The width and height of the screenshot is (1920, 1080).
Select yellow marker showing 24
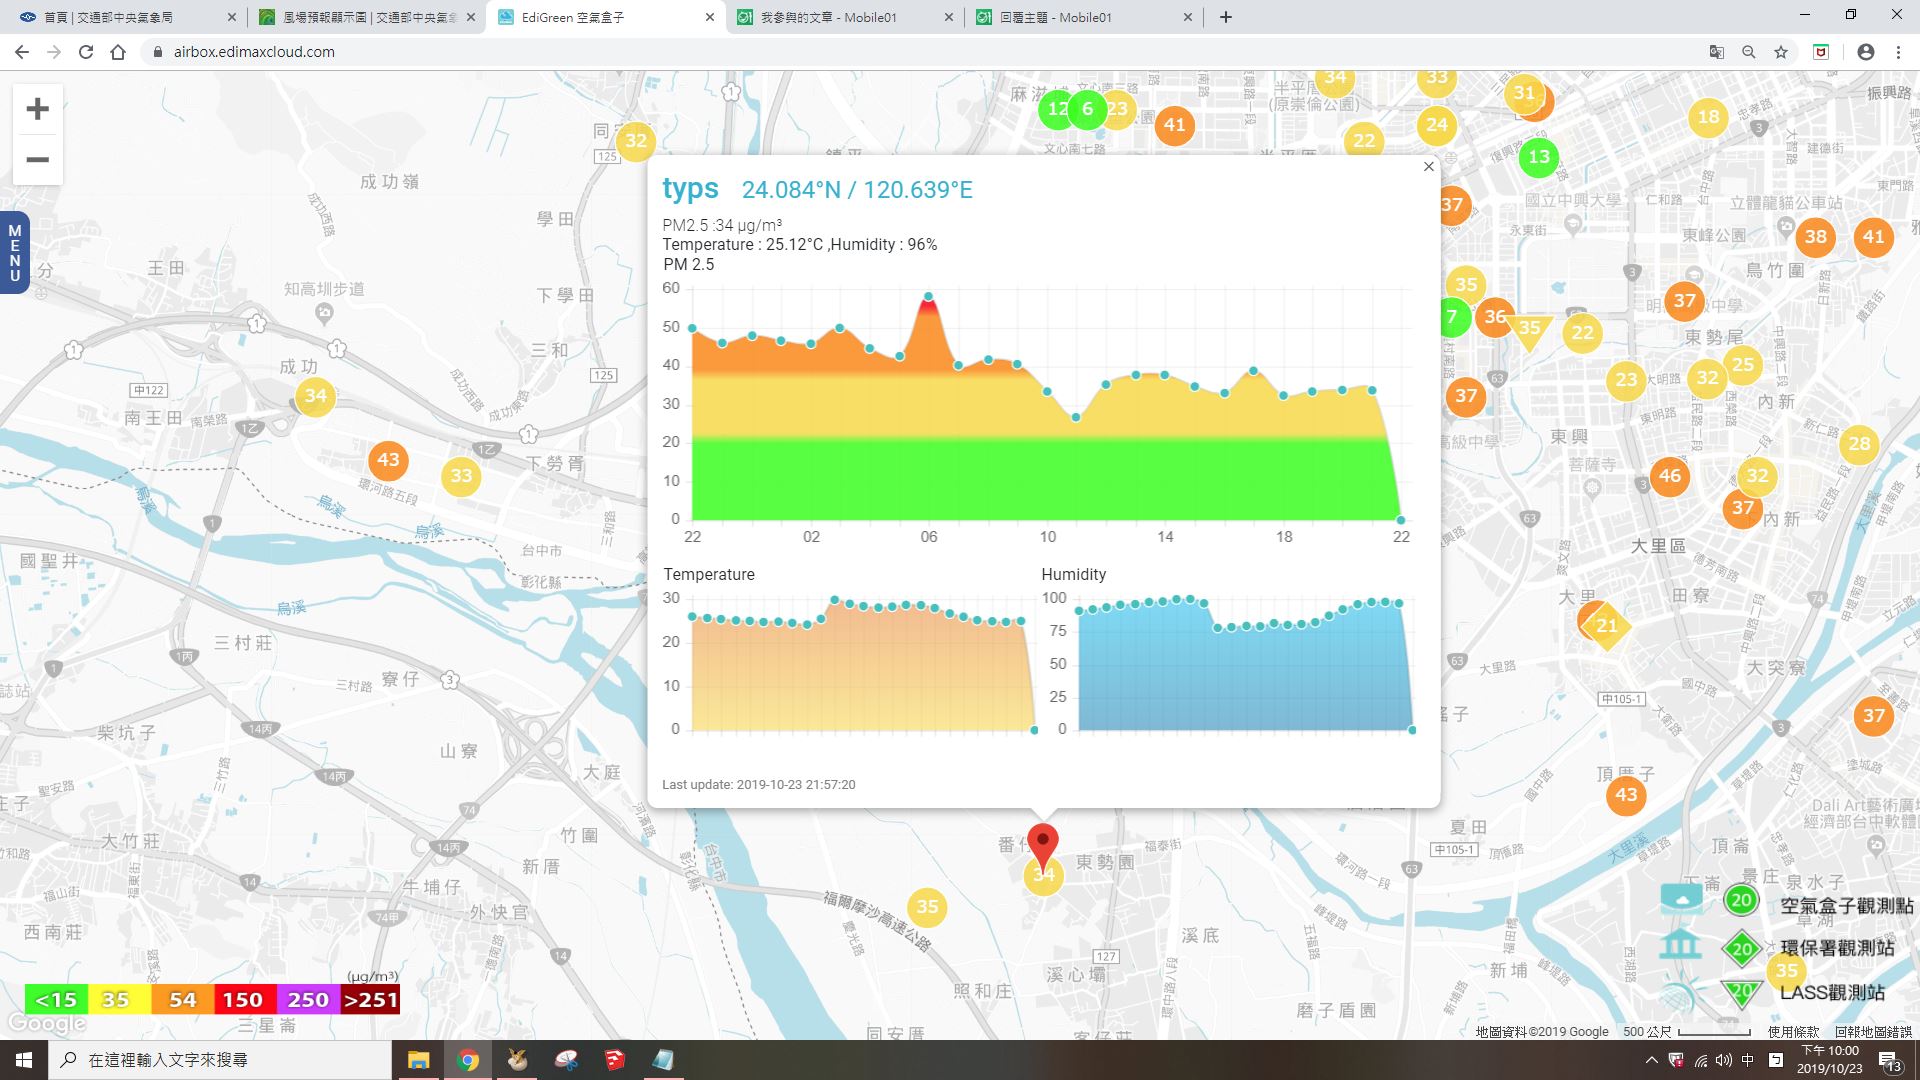pyautogui.click(x=1436, y=125)
